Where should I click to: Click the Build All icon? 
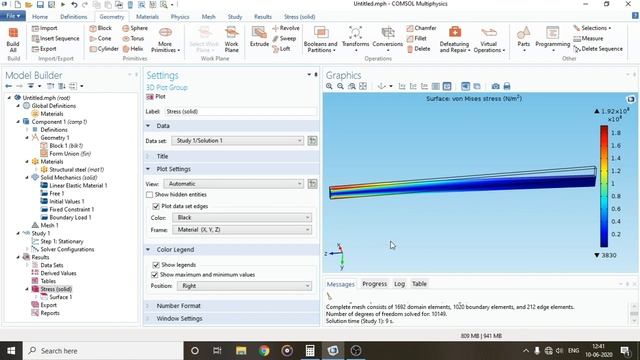point(13,39)
